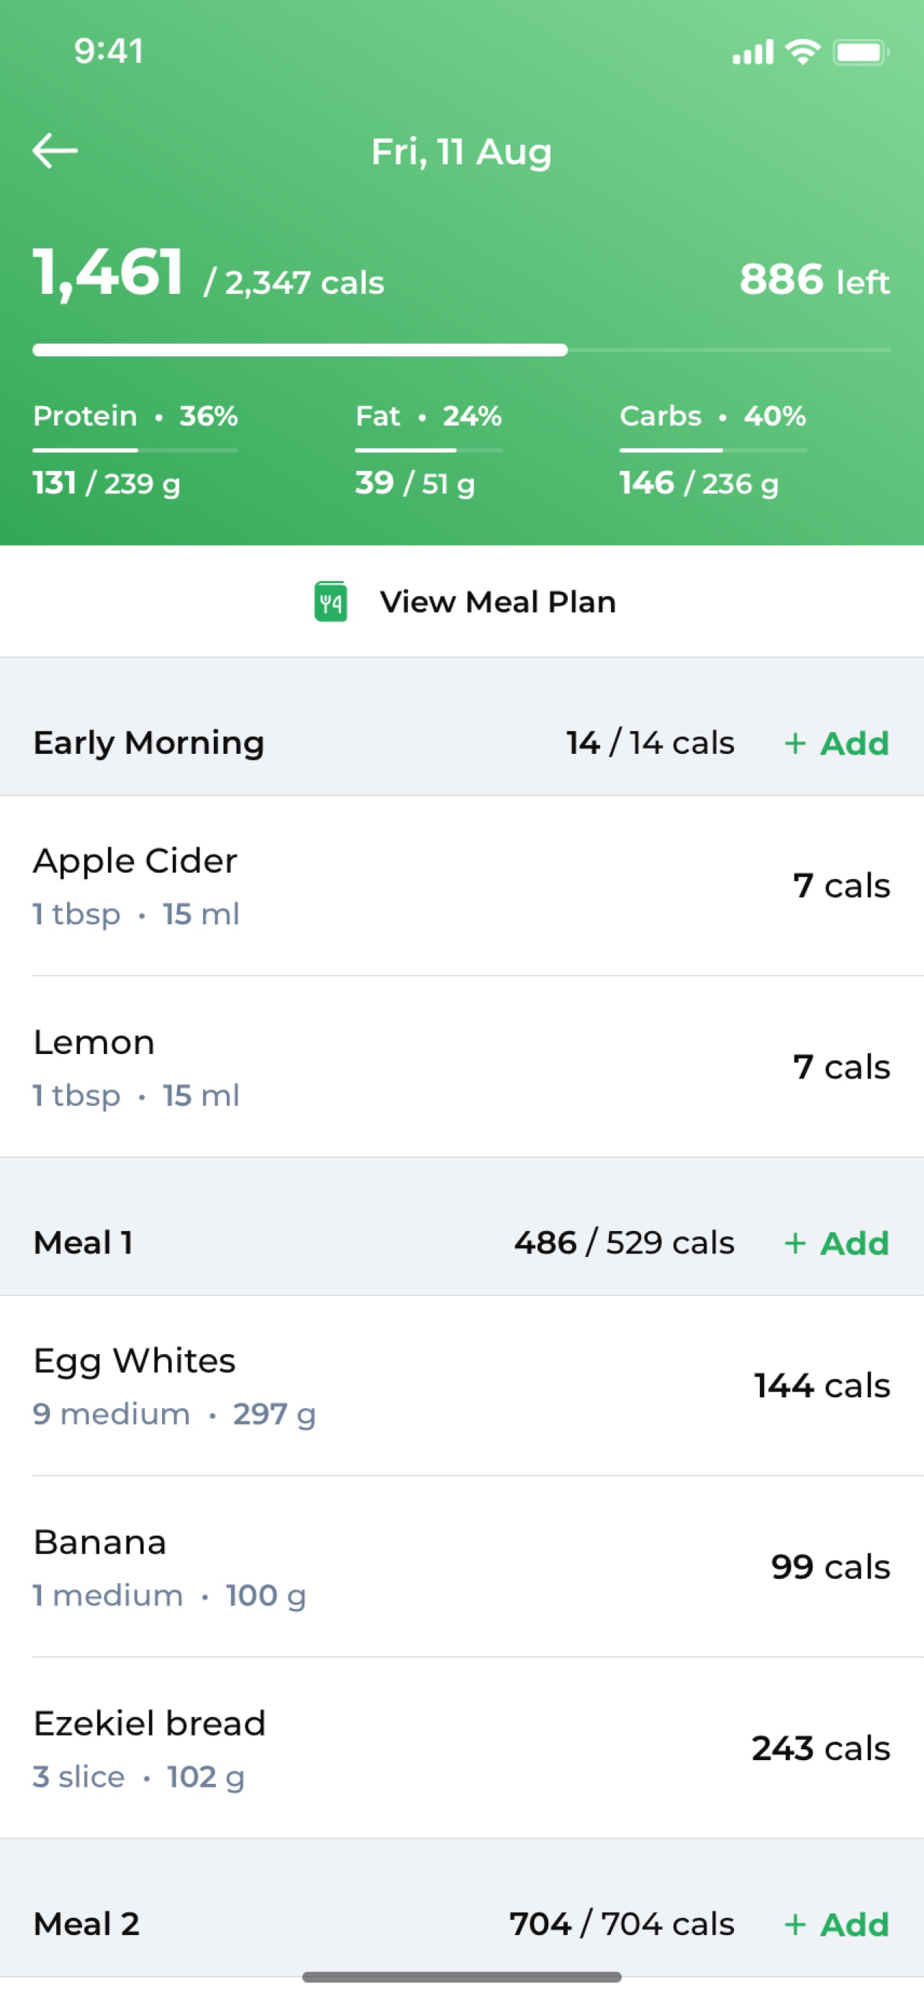Add food to Early Morning
Viewport: 924px width, 2000px height.
(x=837, y=743)
